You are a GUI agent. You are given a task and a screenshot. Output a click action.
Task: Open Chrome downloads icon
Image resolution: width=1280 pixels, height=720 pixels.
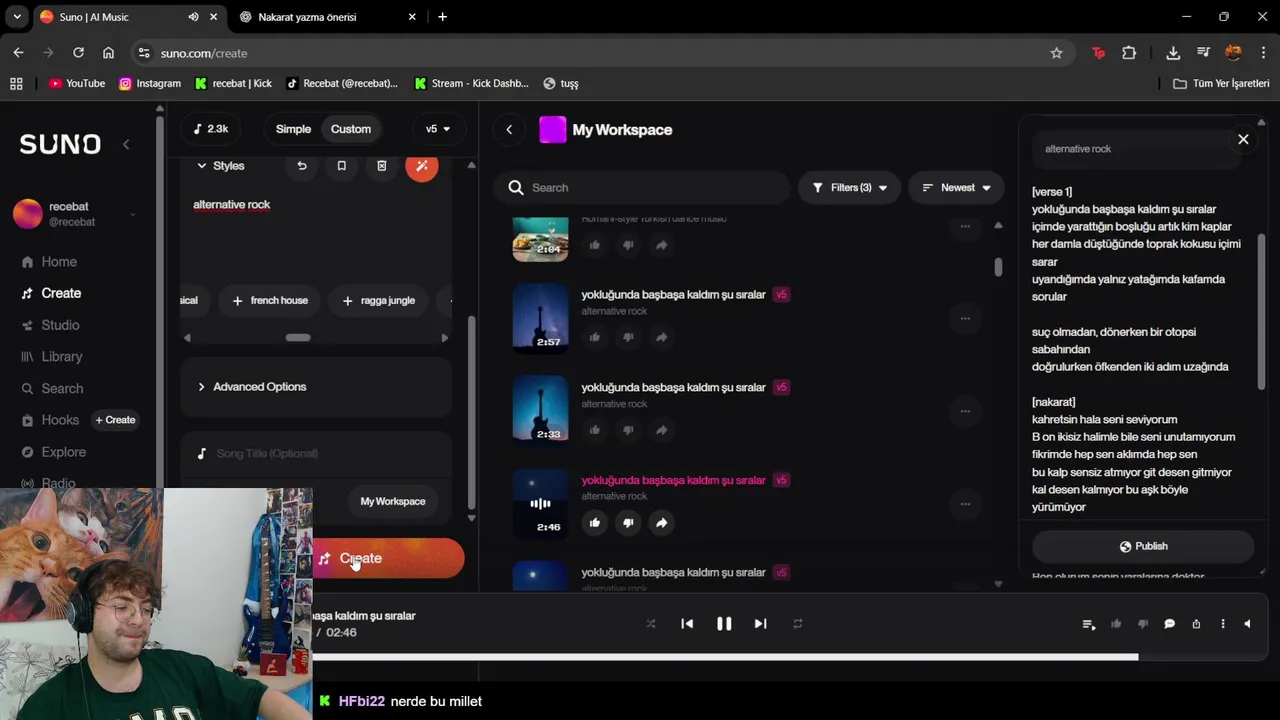point(1173,53)
